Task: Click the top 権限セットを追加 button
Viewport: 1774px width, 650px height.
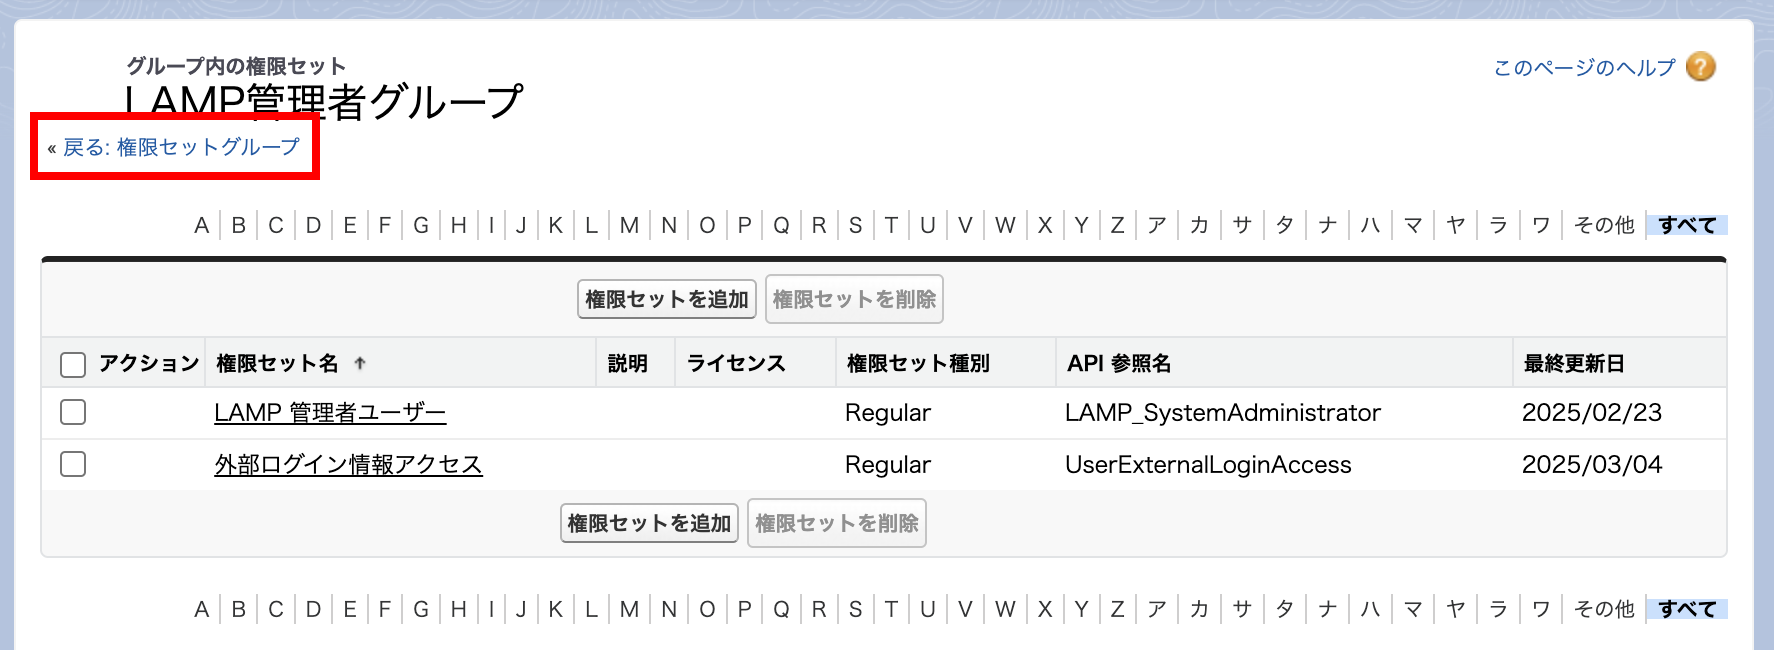Action: coord(666,299)
